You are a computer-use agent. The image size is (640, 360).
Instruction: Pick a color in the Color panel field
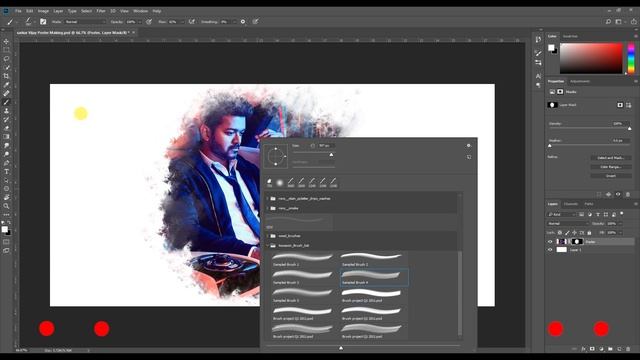[x=591, y=58]
